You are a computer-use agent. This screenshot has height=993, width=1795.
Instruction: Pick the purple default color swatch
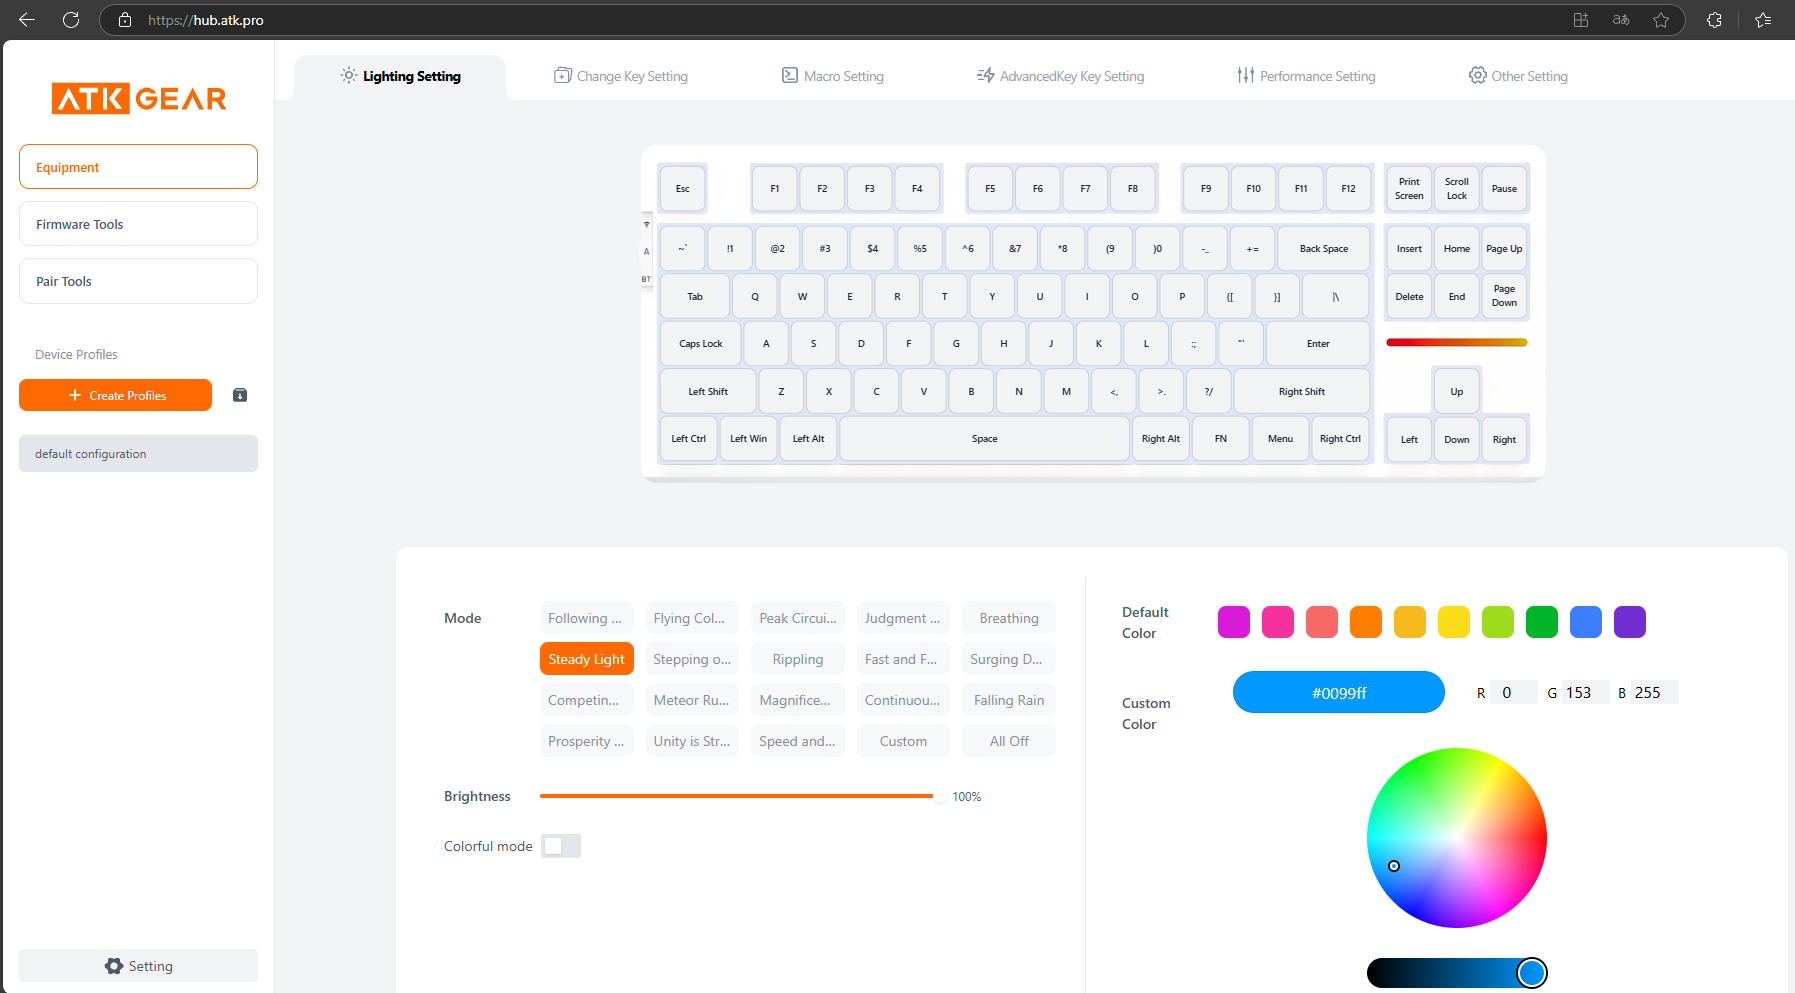coord(1630,622)
